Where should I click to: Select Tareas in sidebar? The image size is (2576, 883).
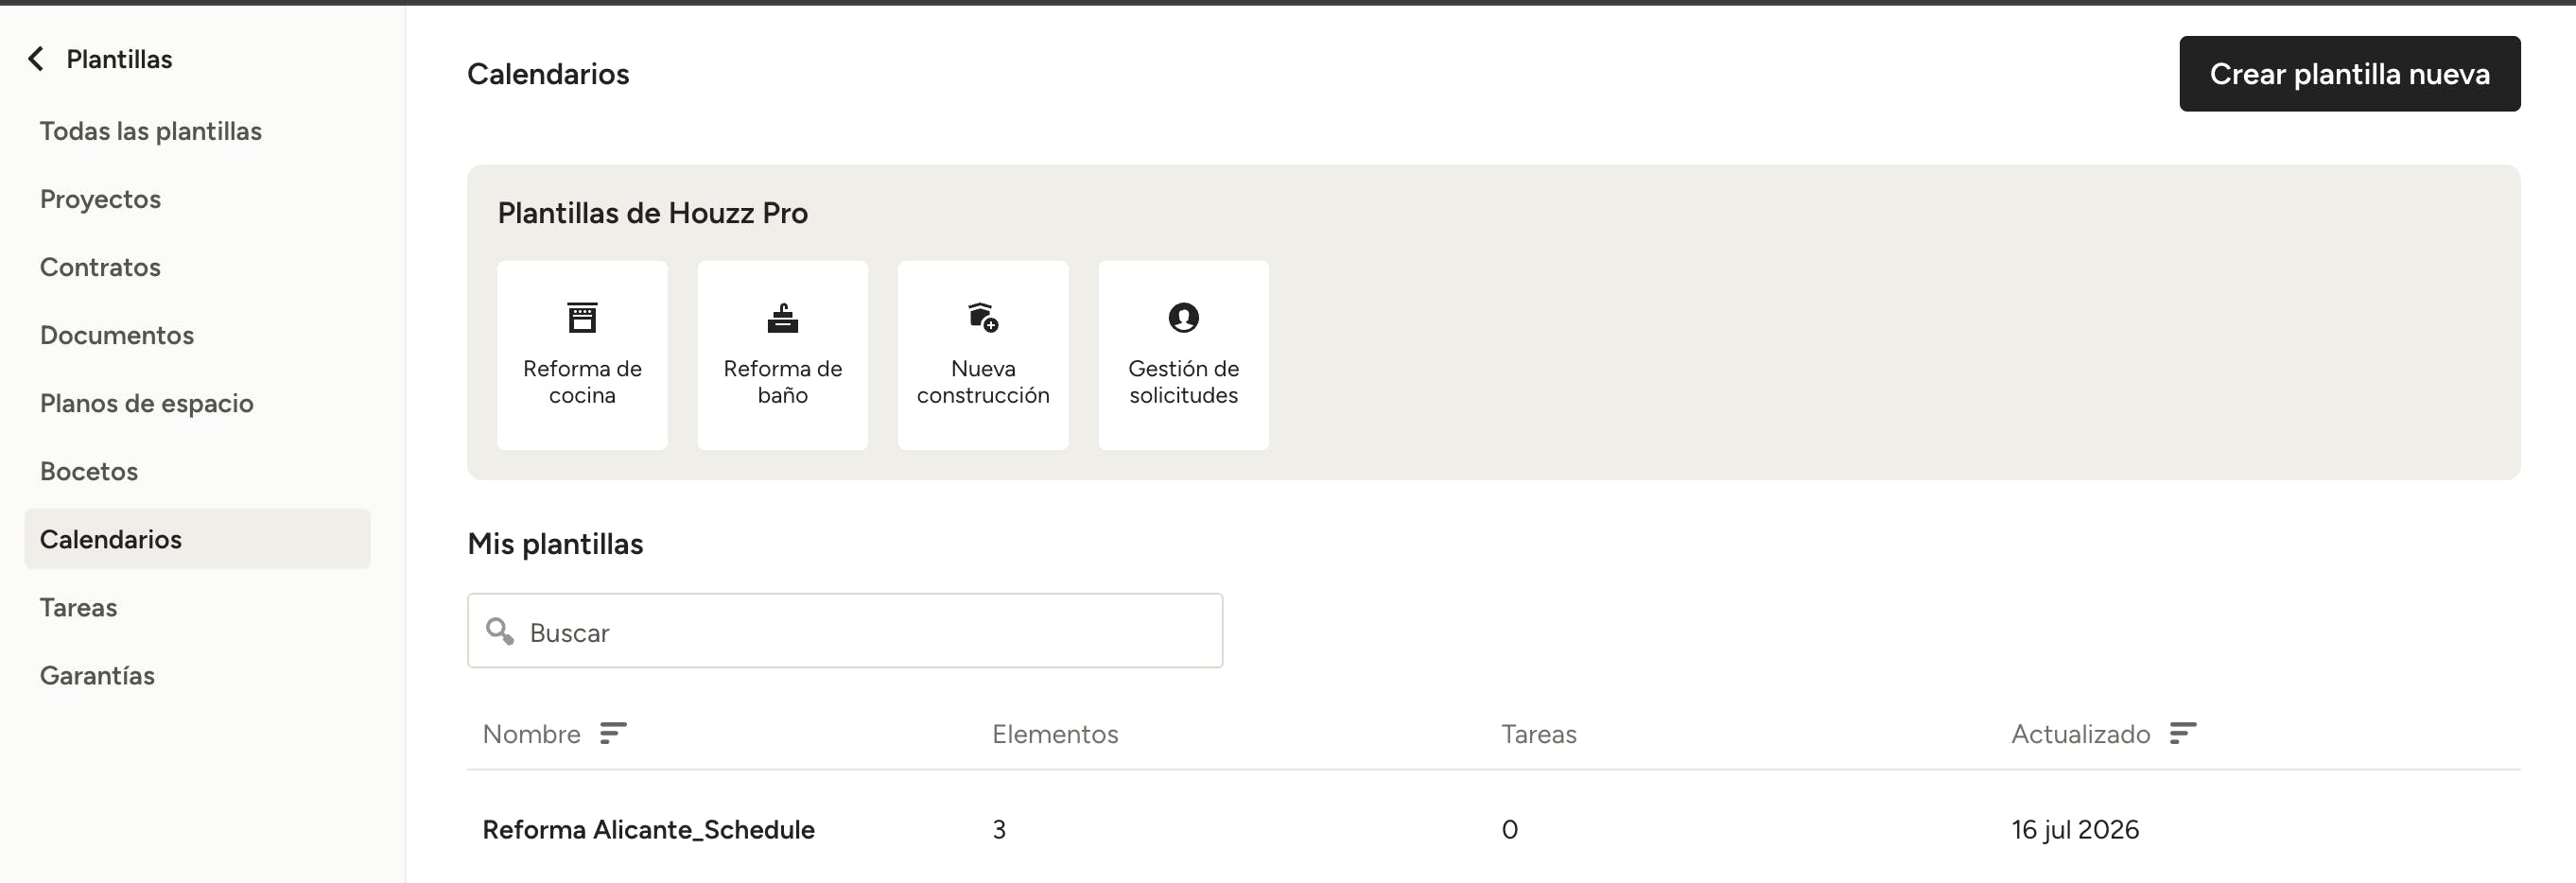(x=78, y=607)
